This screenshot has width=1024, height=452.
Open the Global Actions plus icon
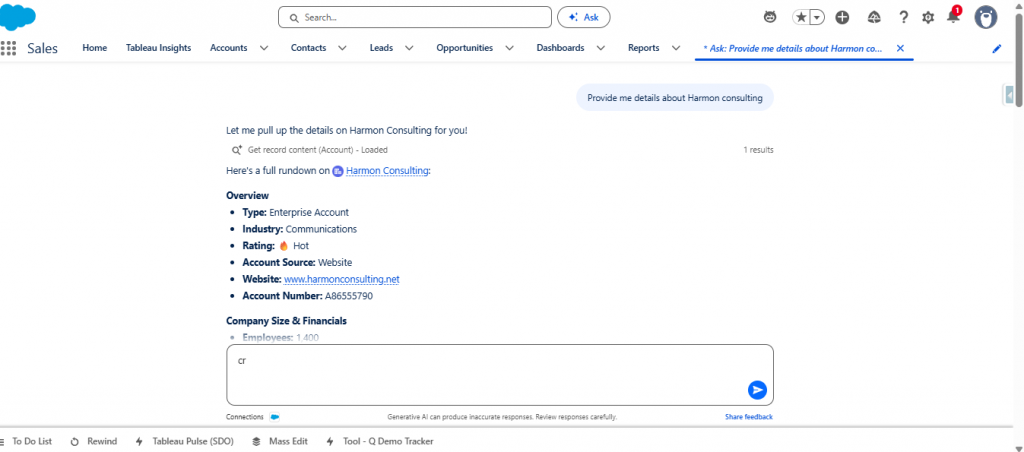842,18
